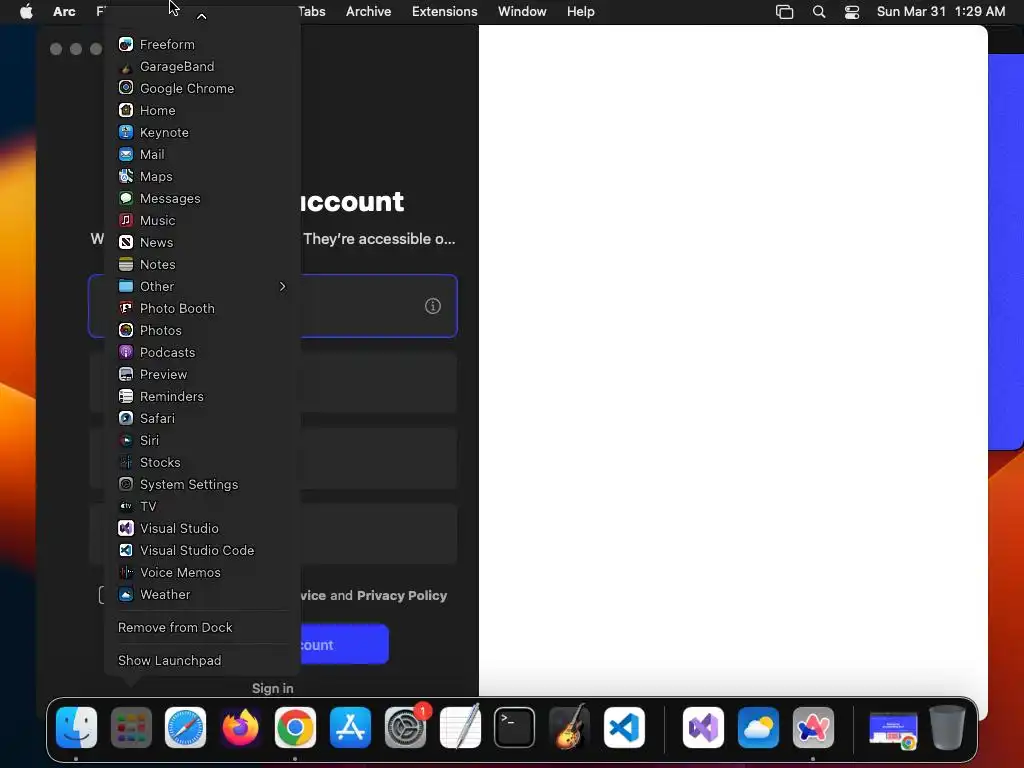Click Stage Manager icon in menu bar
The image size is (1024, 768).
pos(784,12)
